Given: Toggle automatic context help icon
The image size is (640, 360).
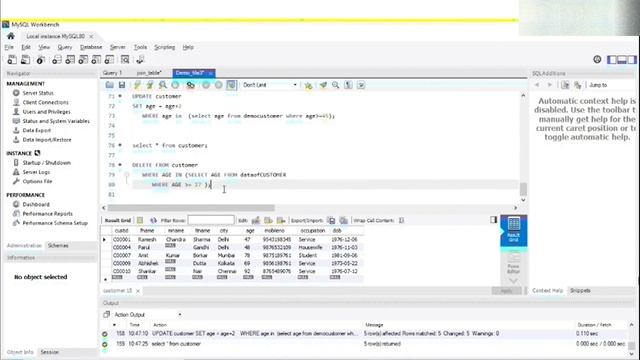Looking at the screenshot, I should point(578,85).
